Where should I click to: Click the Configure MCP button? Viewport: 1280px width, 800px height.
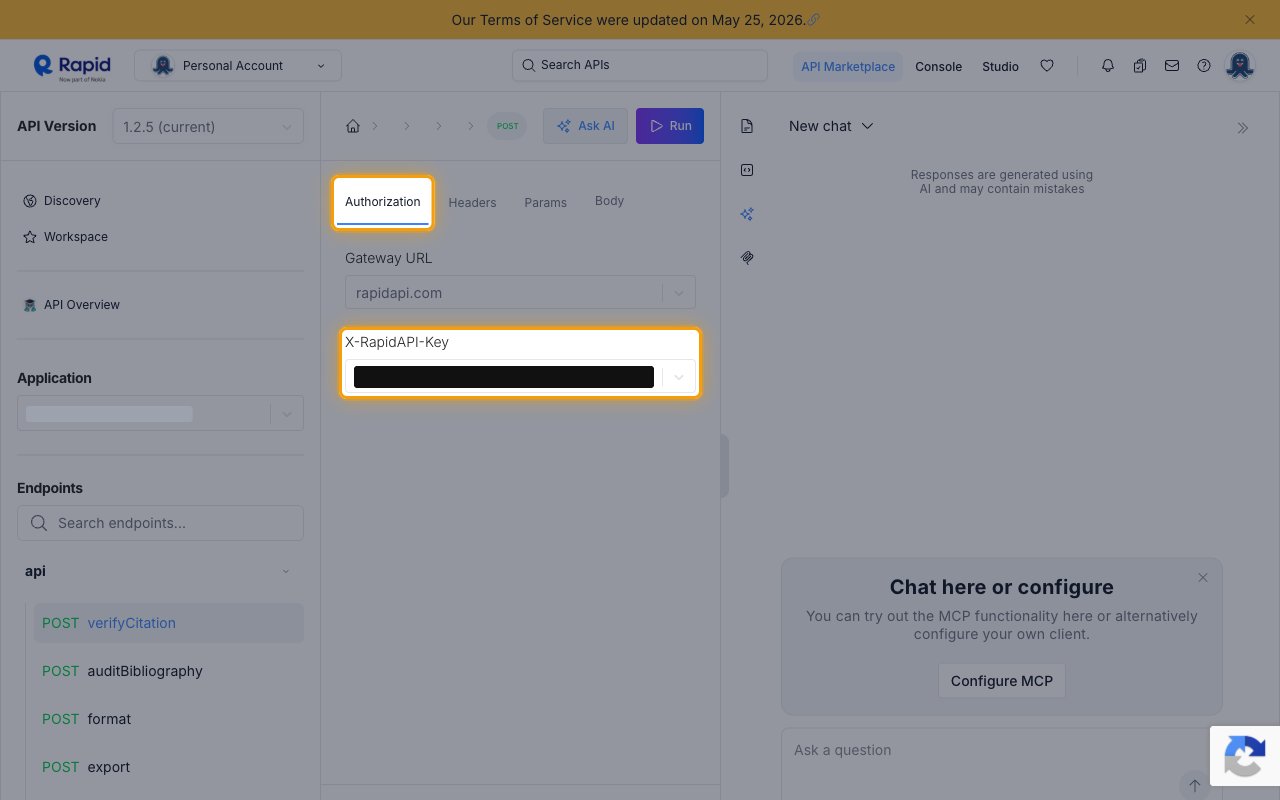tap(1001, 681)
